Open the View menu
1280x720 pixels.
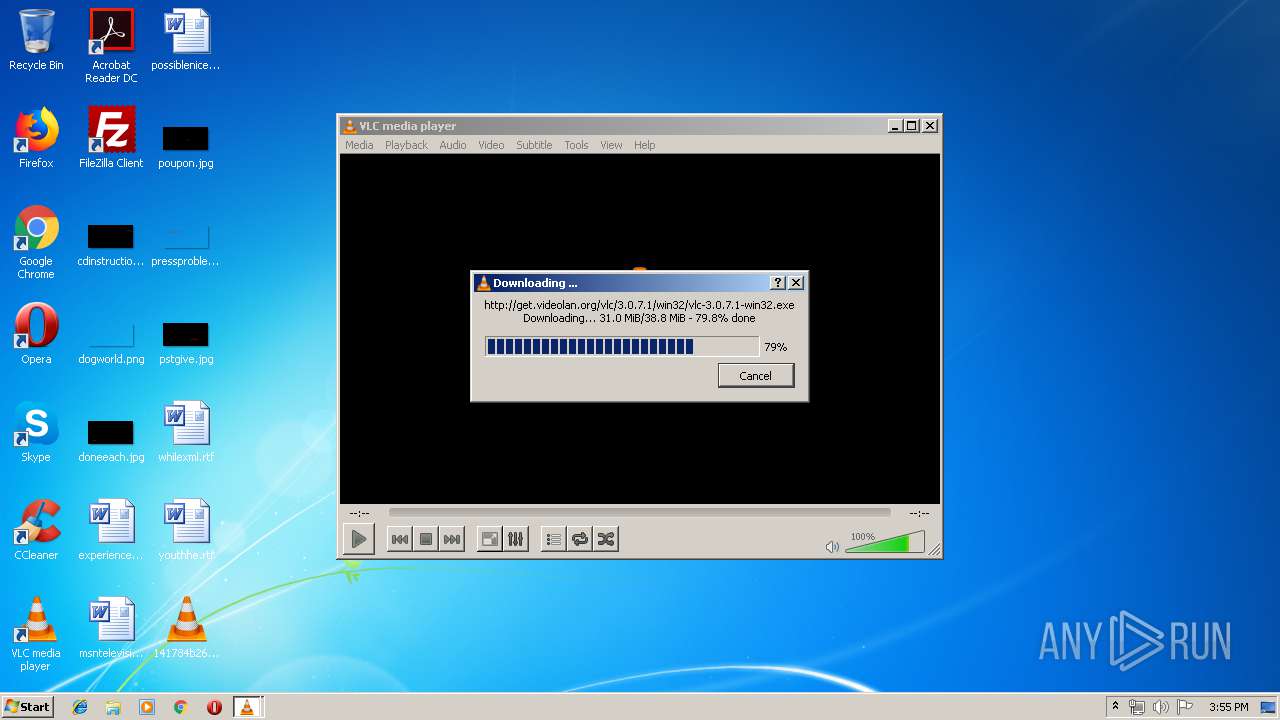click(611, 145)
